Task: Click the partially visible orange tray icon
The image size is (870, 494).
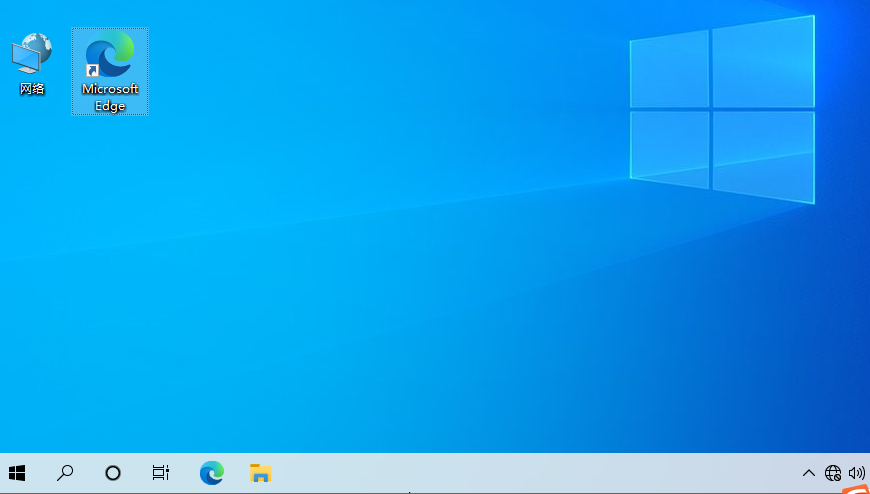Action: (x=855, y=490)
